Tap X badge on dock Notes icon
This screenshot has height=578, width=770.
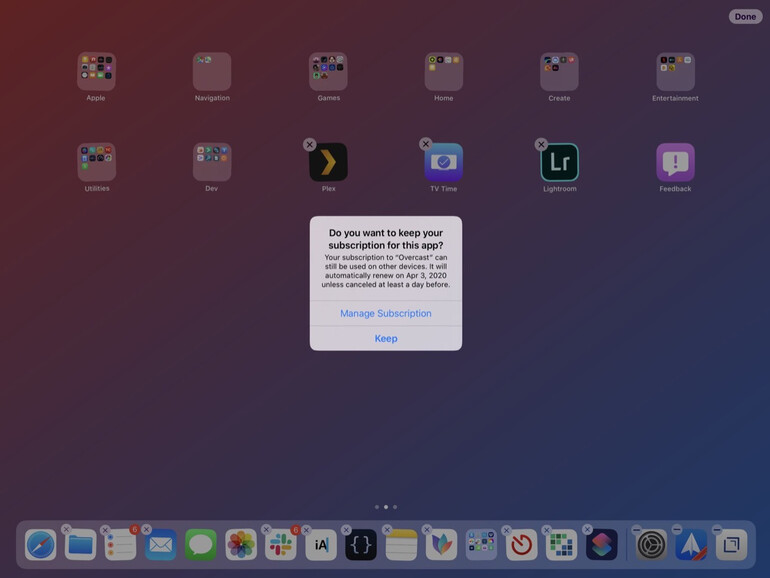click(x=387, y=529)
